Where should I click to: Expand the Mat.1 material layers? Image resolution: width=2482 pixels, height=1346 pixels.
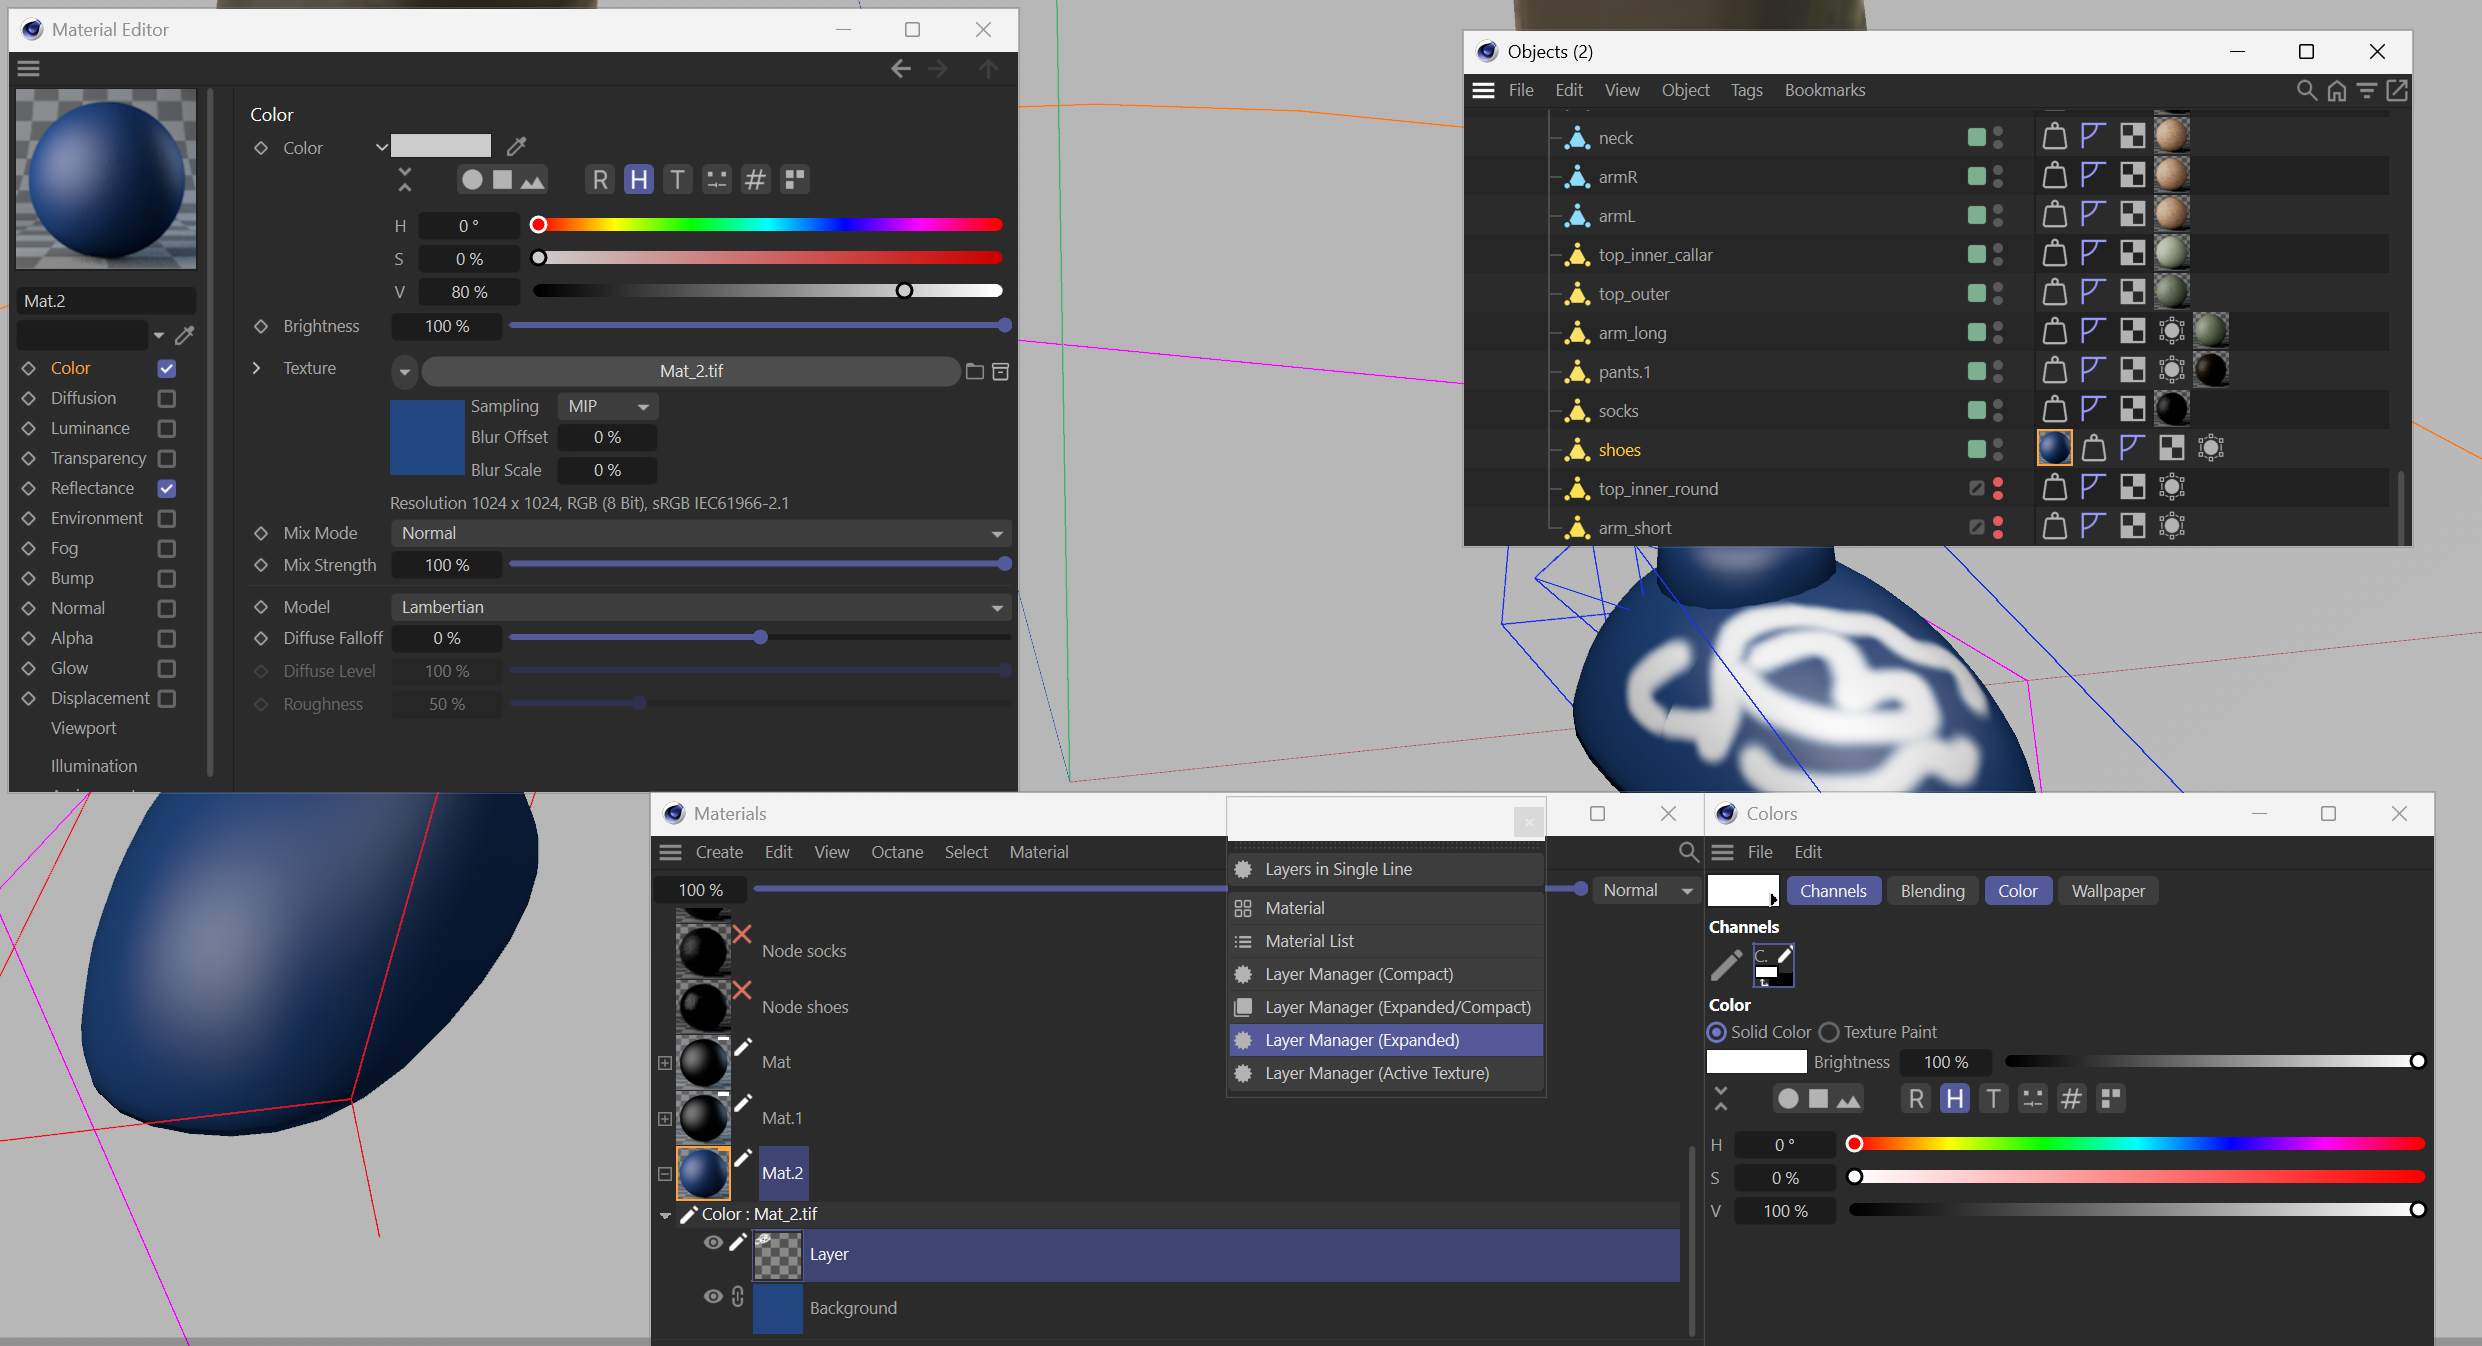665,1119
